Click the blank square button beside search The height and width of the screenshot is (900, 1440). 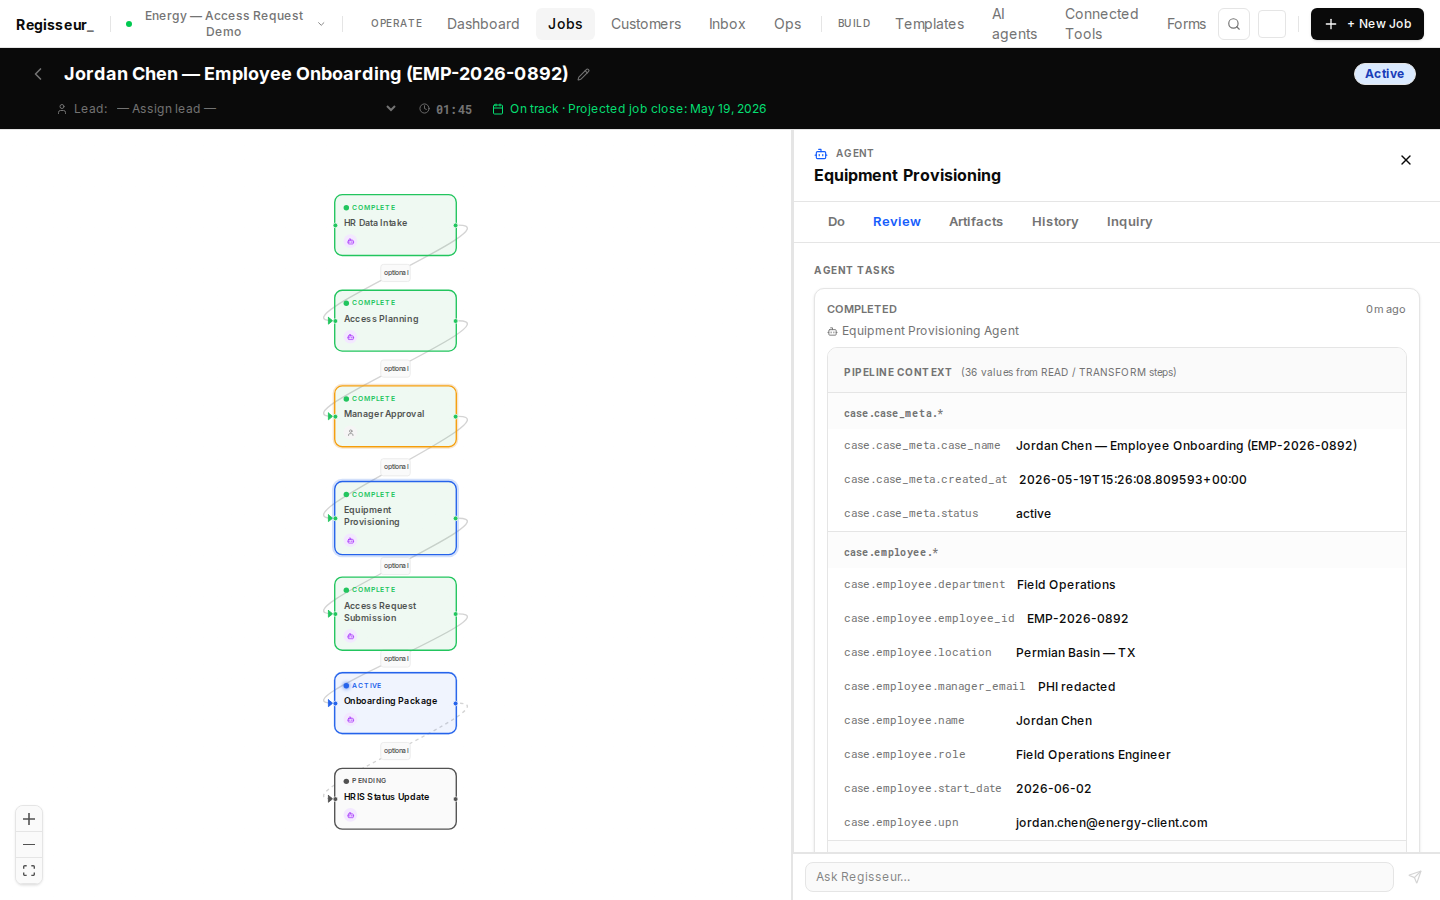1272,24
